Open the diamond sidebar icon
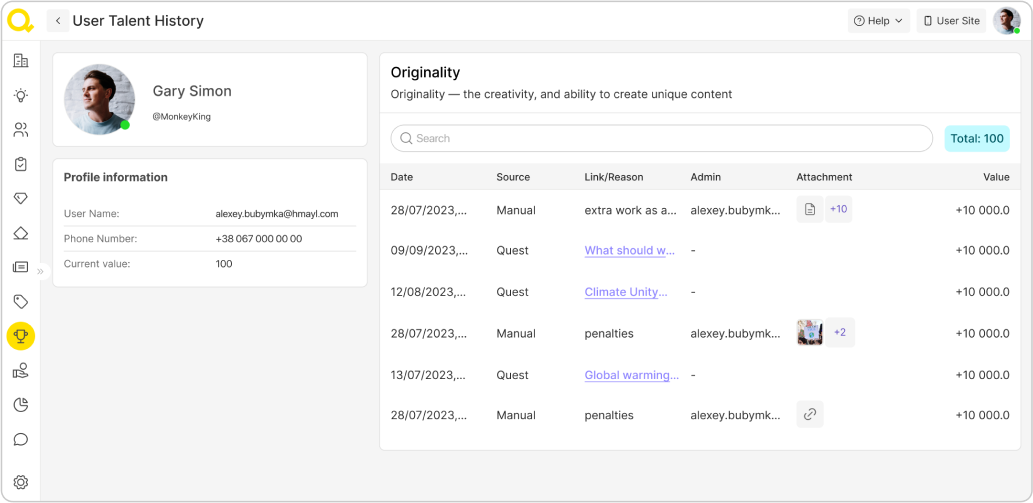Viewport: 1033px width, 503px height. coord(20,199)
